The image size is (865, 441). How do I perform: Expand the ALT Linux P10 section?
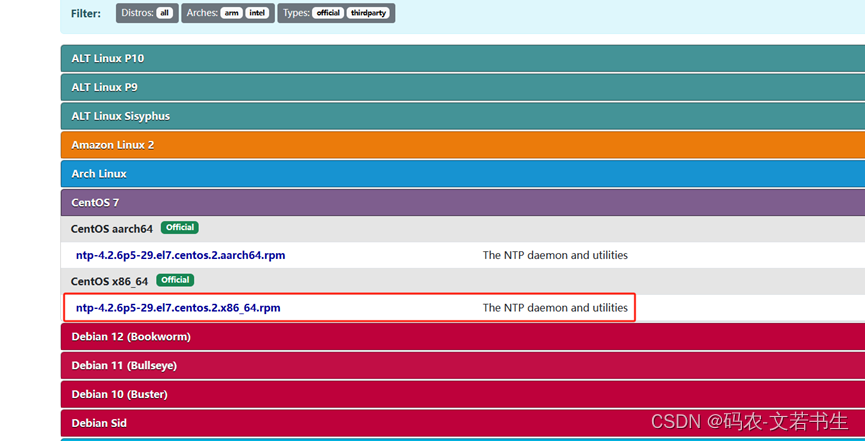pyautogui.click(x=463, y=59)
